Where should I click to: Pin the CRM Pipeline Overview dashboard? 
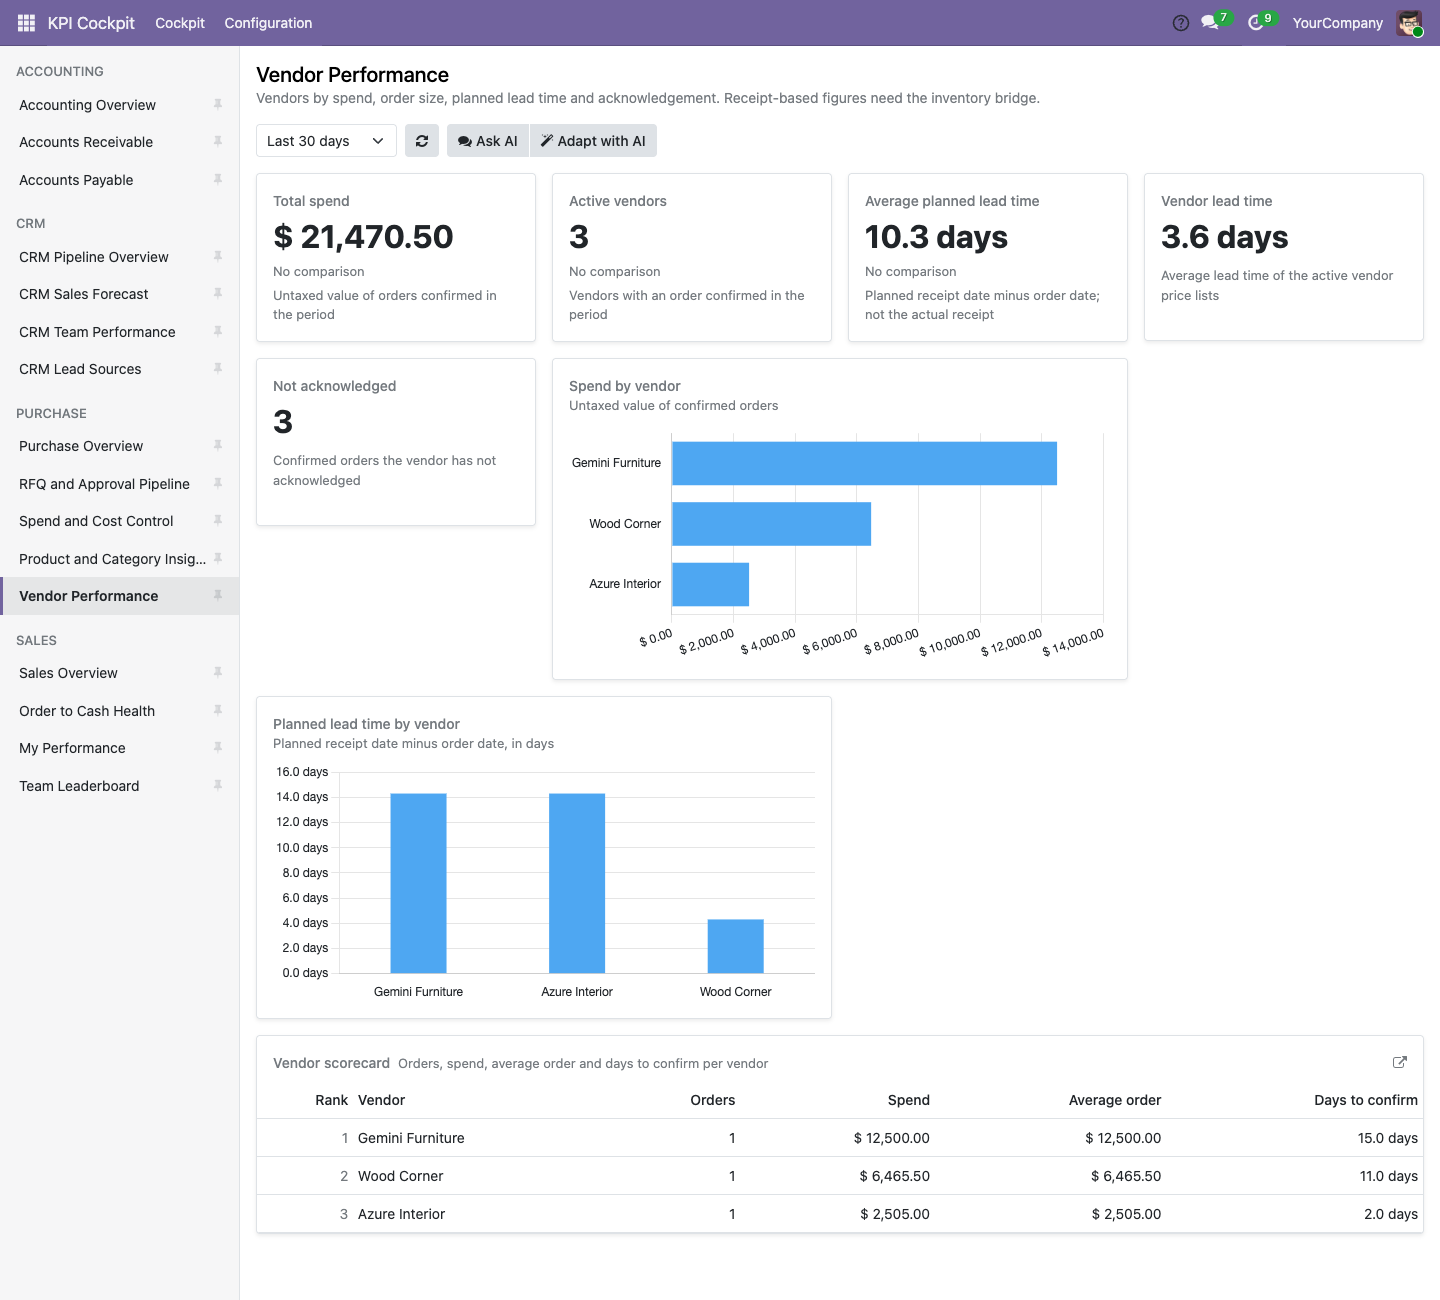[217, 256]
